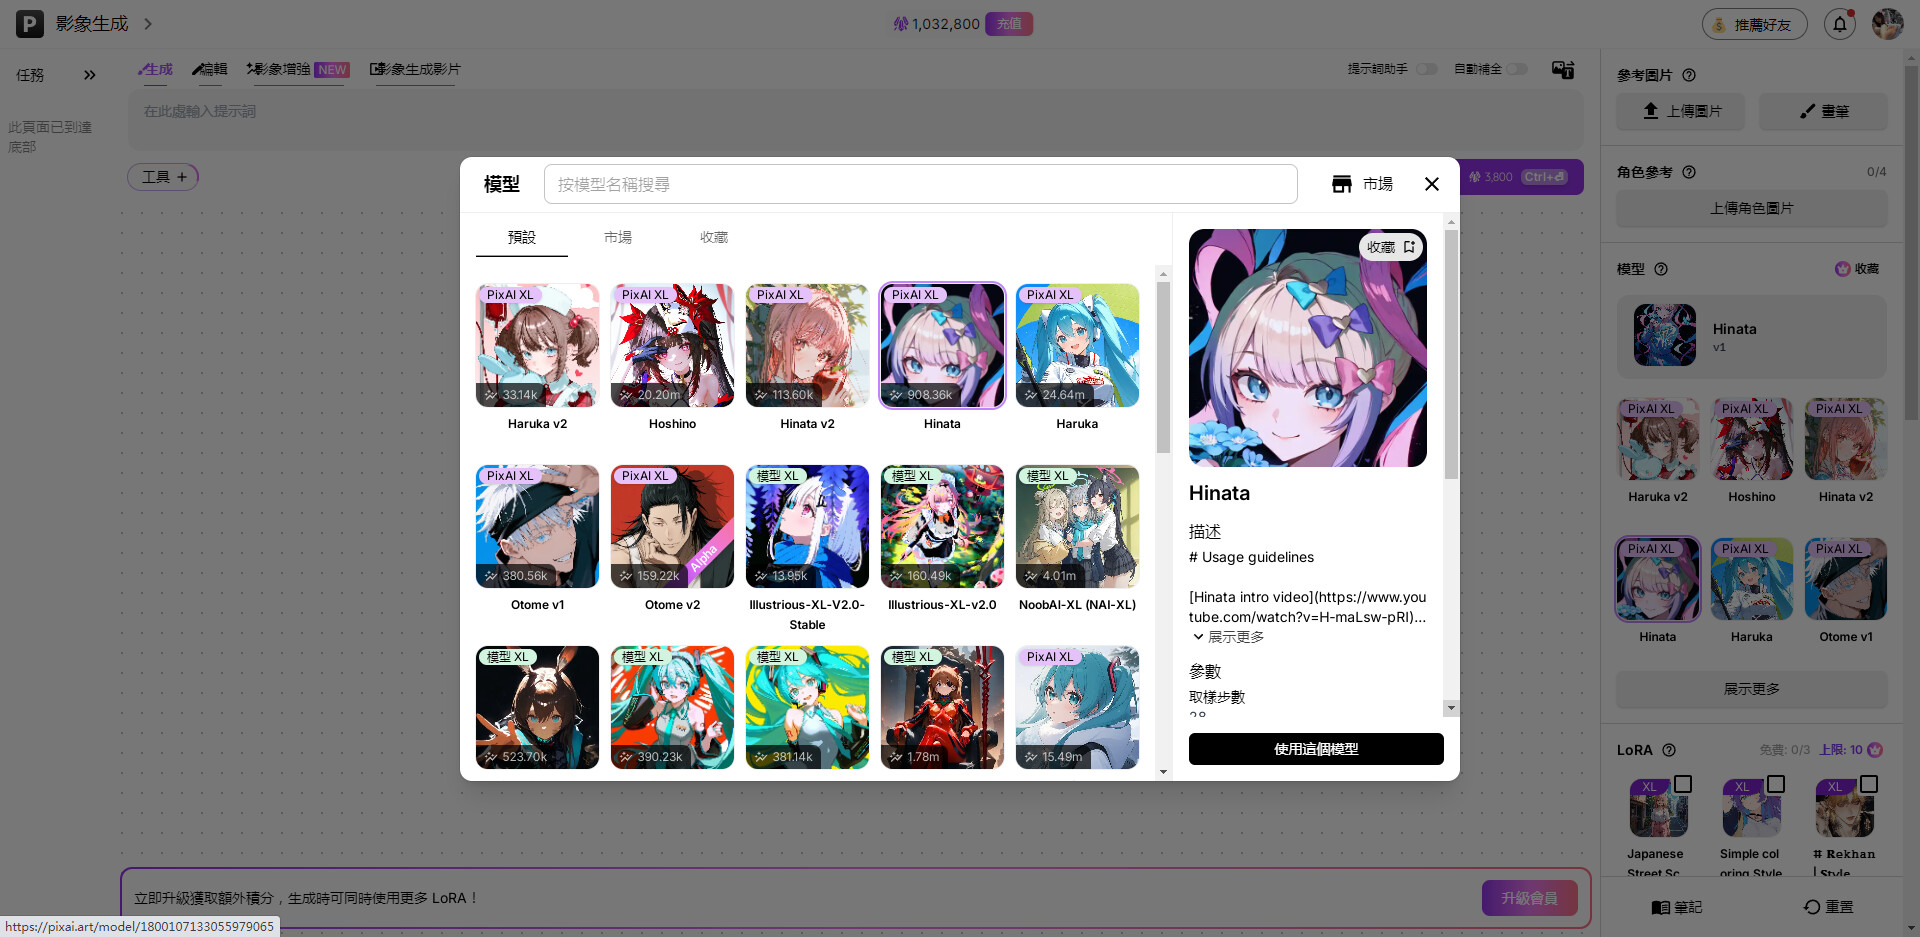Click the LoRA limit premium badge icon
Screen dimensions: 1920x937
click(x=1875, y=750)
